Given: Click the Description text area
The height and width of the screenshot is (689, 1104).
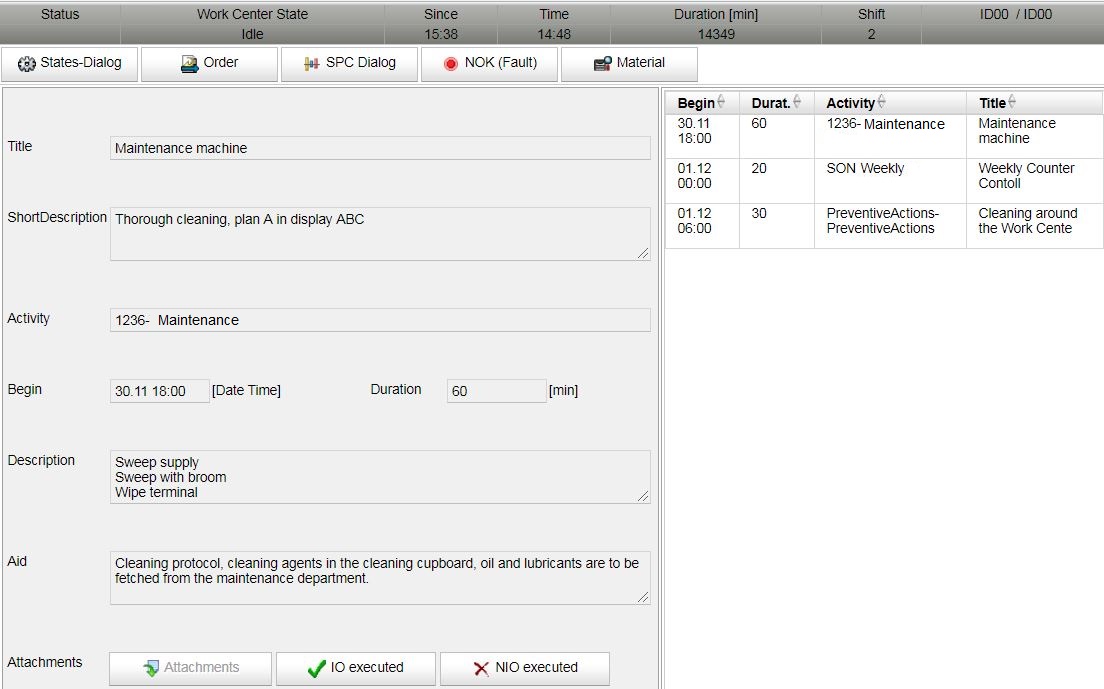Looking at the screenshot, I should (x=380, y=477).
